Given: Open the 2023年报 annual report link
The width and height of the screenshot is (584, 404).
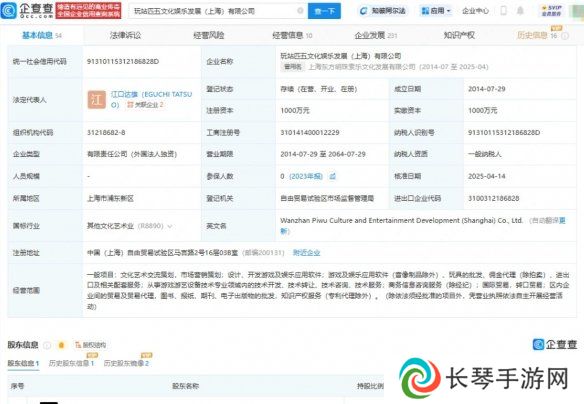Looking at the screenshot, I should [x=306, y=176].
